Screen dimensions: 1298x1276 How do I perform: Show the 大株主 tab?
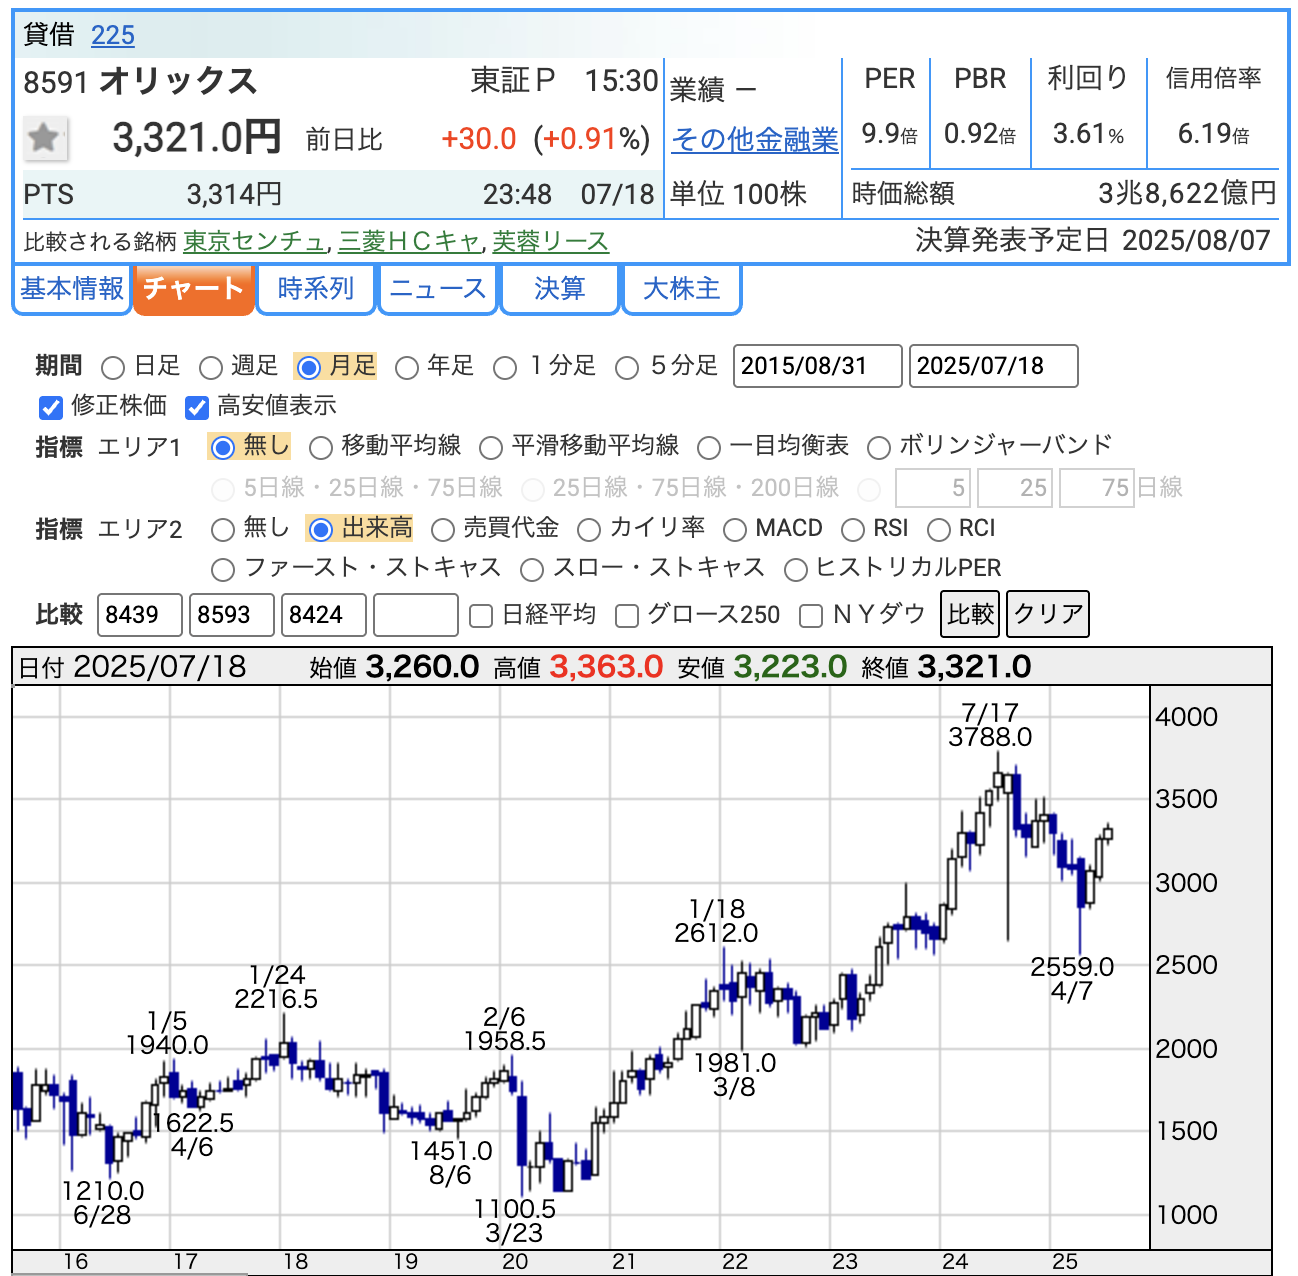682,289
